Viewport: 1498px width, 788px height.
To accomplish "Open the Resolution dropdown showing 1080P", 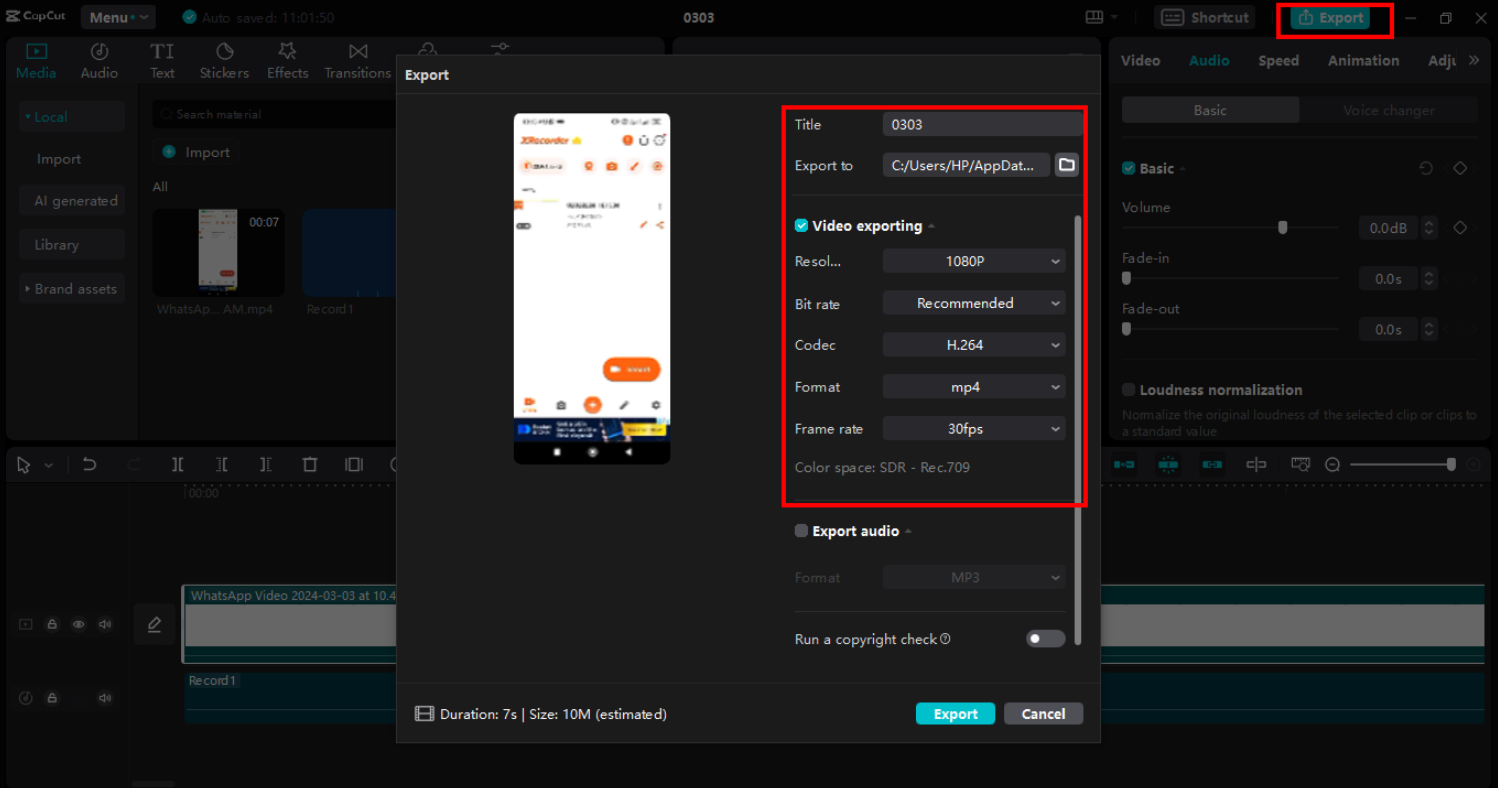I will (x=974, y=261).
